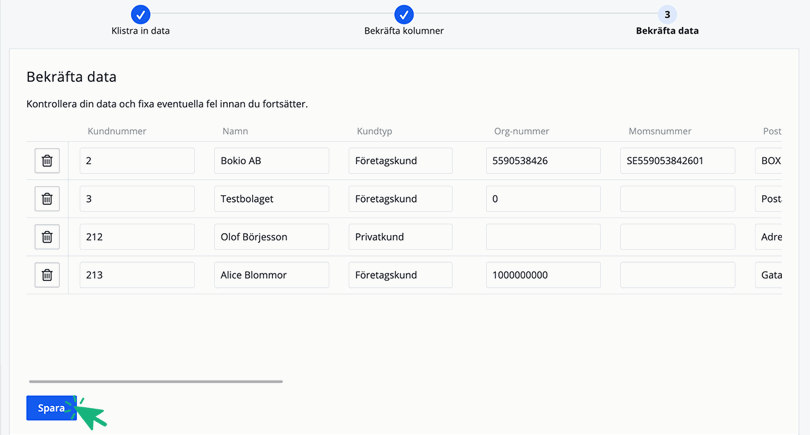Remove Olof Börjesson row via trash icon
This screenshot has width=810, height=435.
(47, 237)
